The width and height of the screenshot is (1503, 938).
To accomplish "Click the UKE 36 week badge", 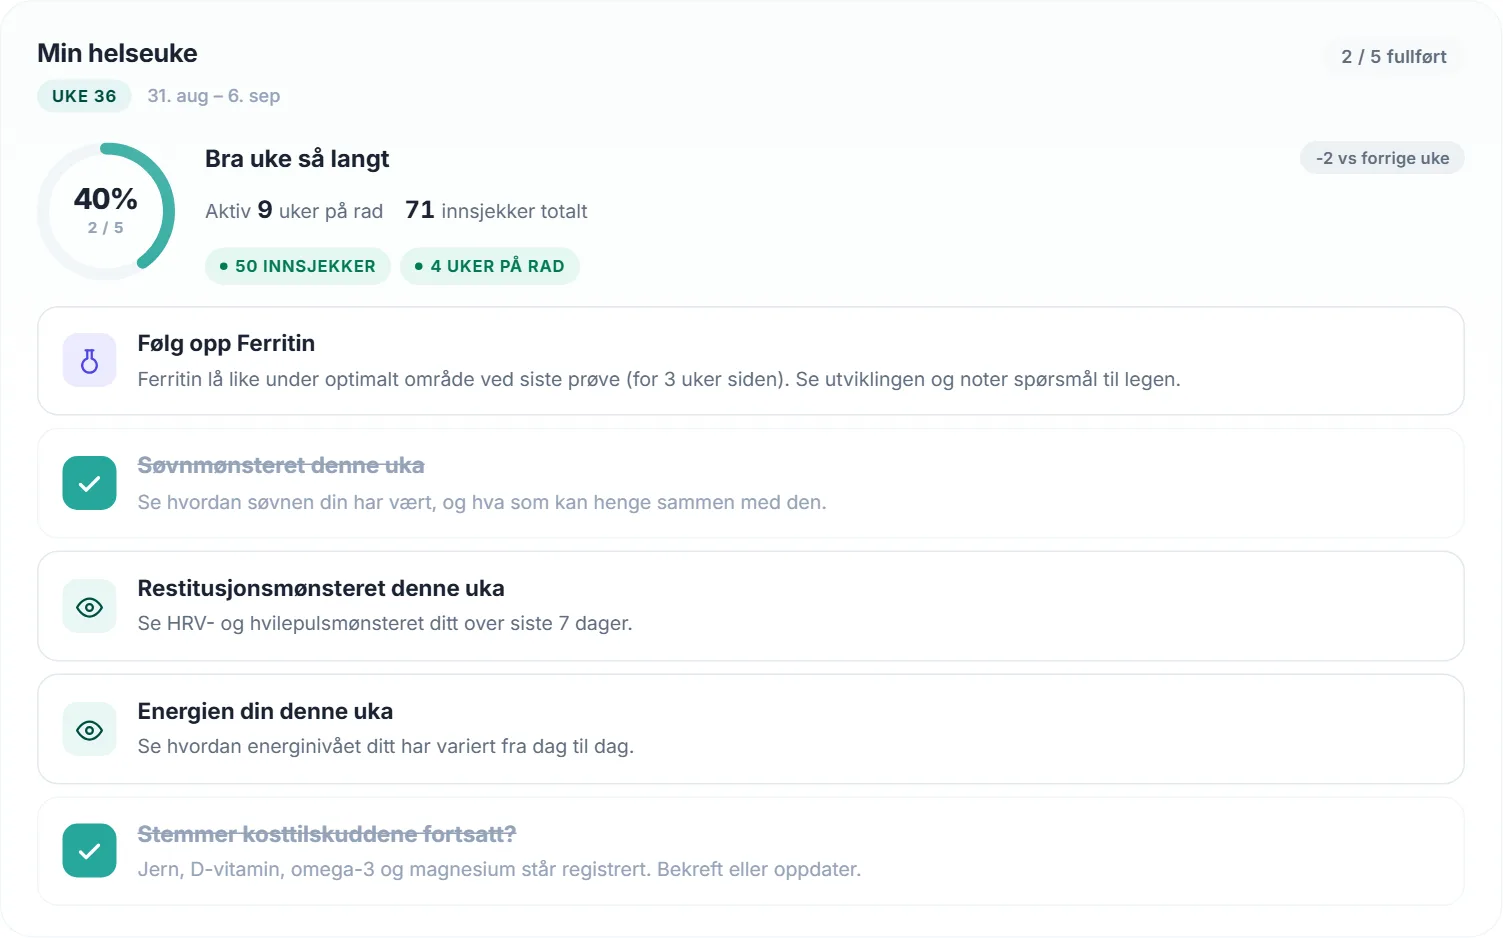I will point(84,96).
